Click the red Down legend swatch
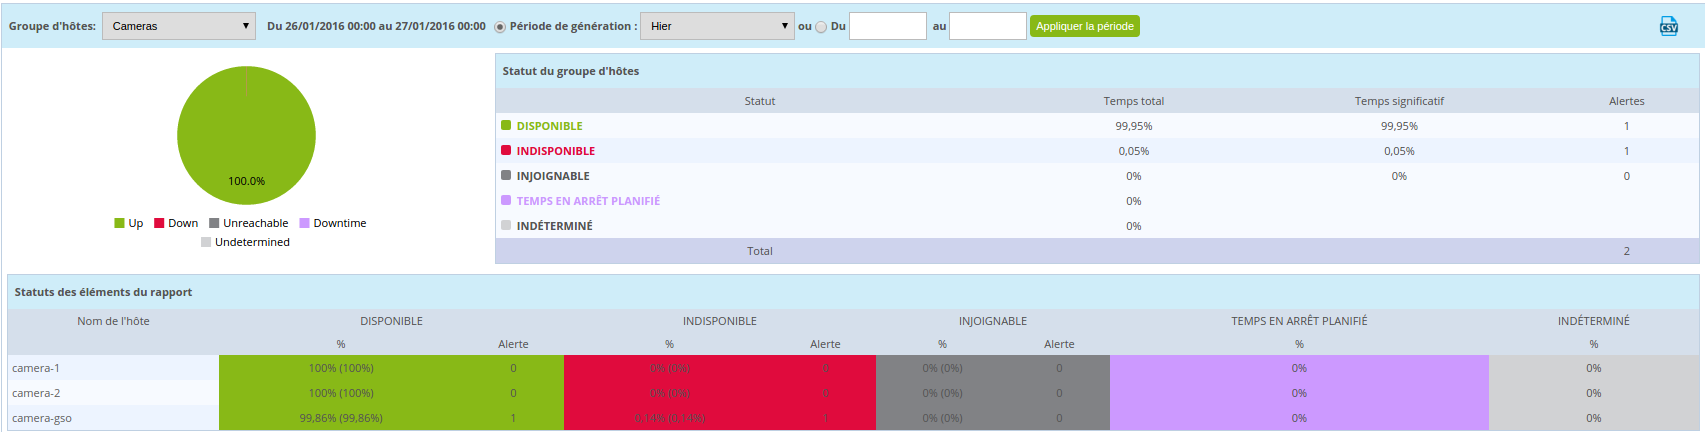Screen dimensions: 1705x432 (159, 223)
